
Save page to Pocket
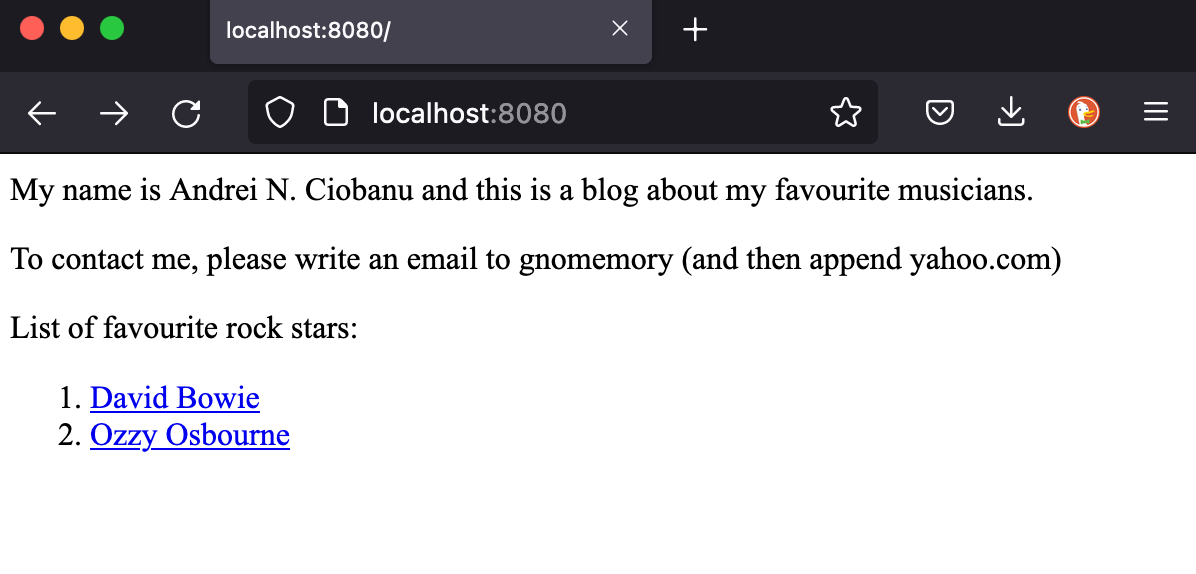(x=939, y=114)
